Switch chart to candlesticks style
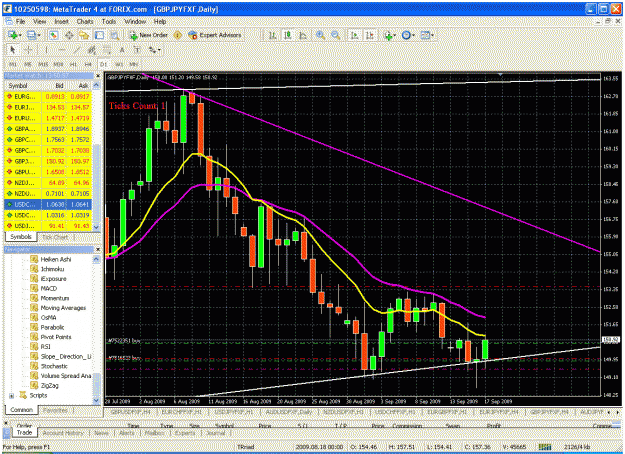 (287, 35)
